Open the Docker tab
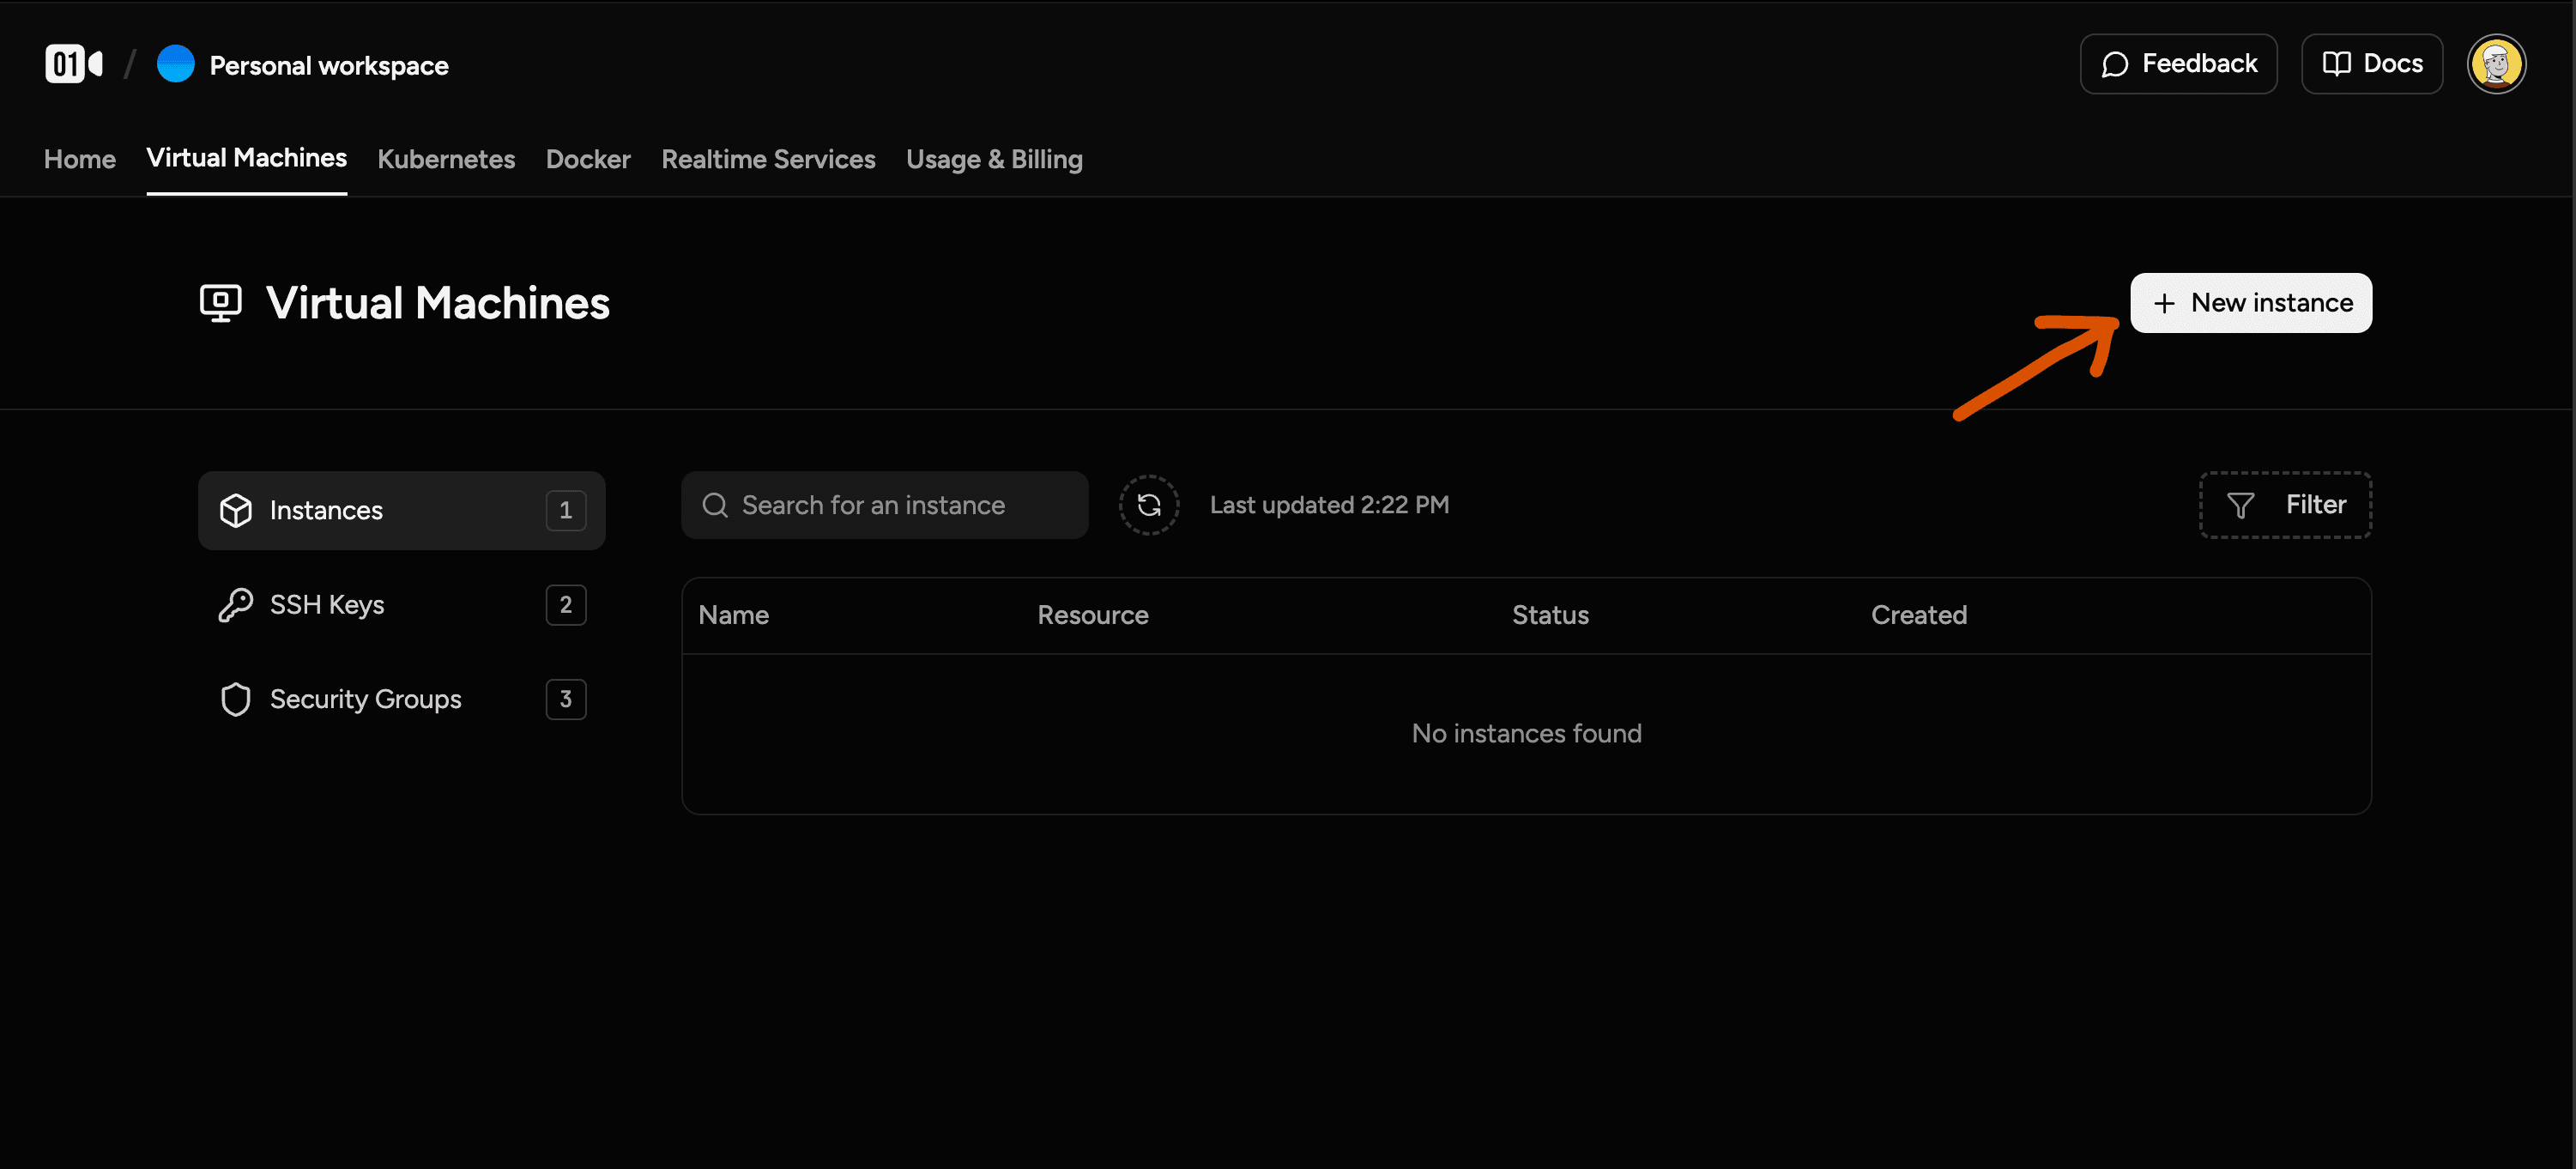 [x=588, y=159]
